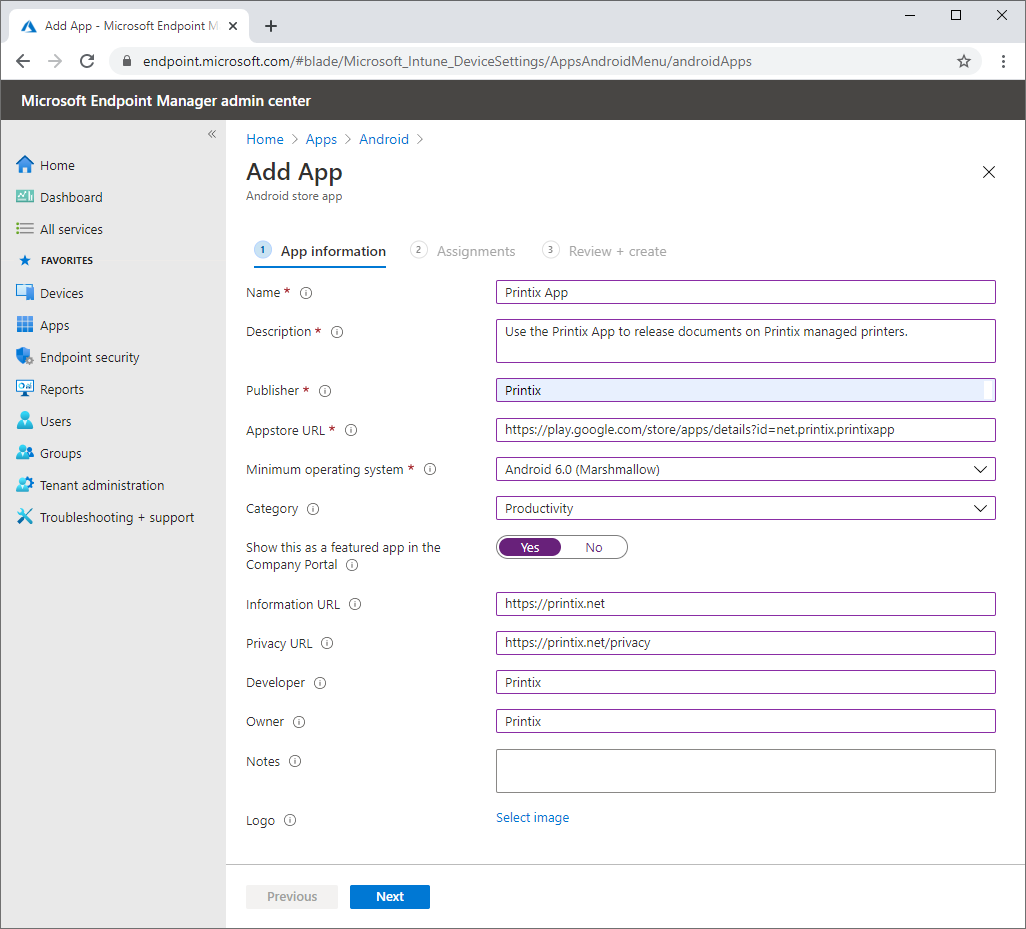Open the Apps grid icon in the sidebar
The image size is (1026, 929).
coord(25,324)
